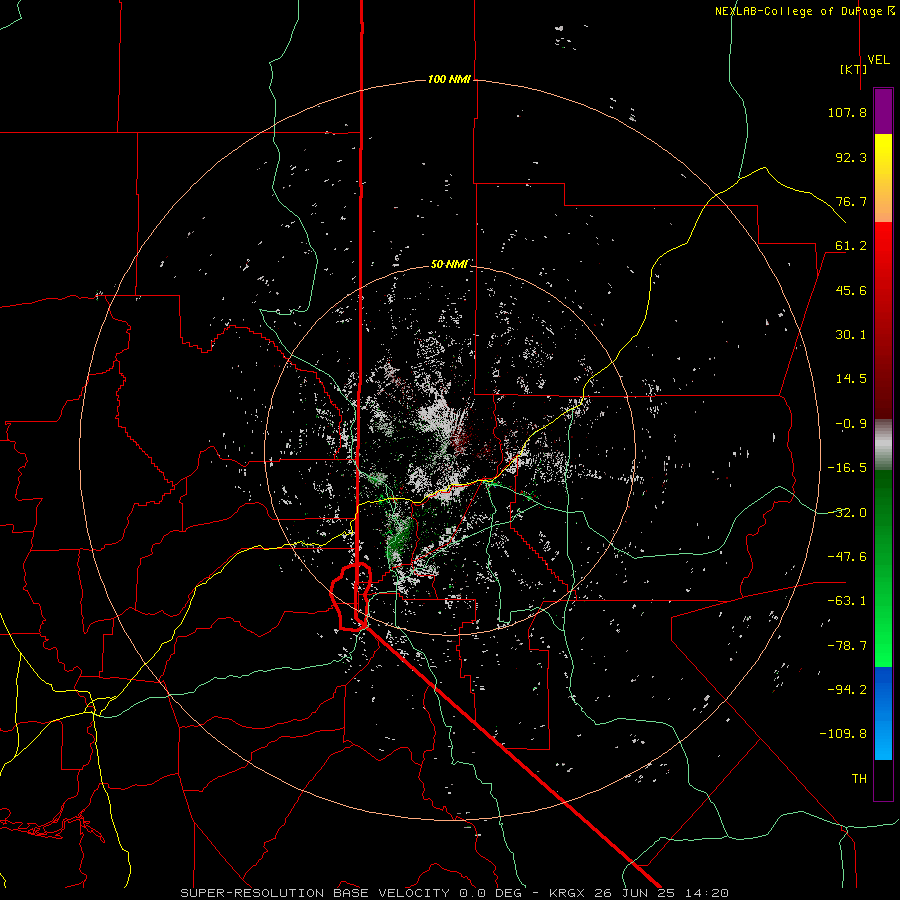900x900 pixels.
Task: Select the 61.2 velocity scale label
Action: tap(851, 246)
